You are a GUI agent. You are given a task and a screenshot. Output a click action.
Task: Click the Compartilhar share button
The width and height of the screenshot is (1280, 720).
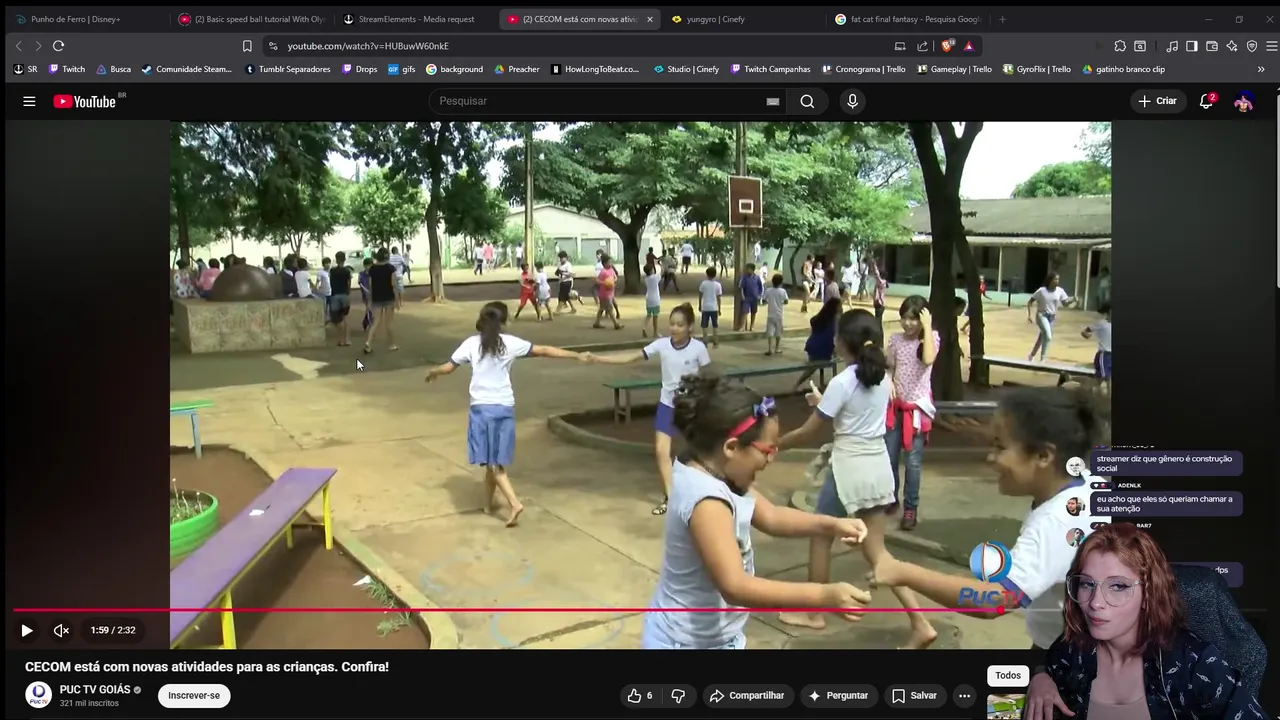746,695
